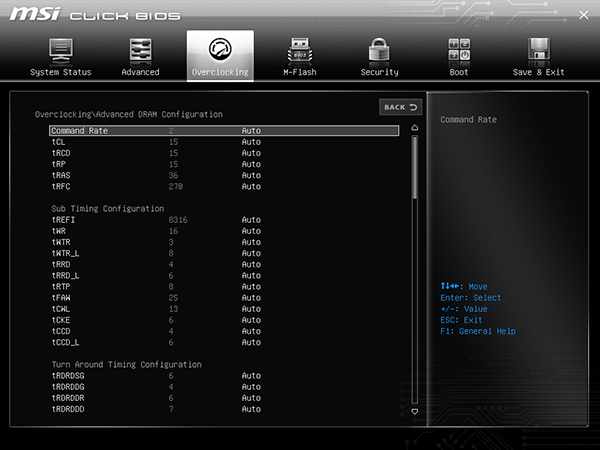The height and width of the screenshot is (450, 600).
Task: Select the tRRD_L row label
Action: click(65, 276)
